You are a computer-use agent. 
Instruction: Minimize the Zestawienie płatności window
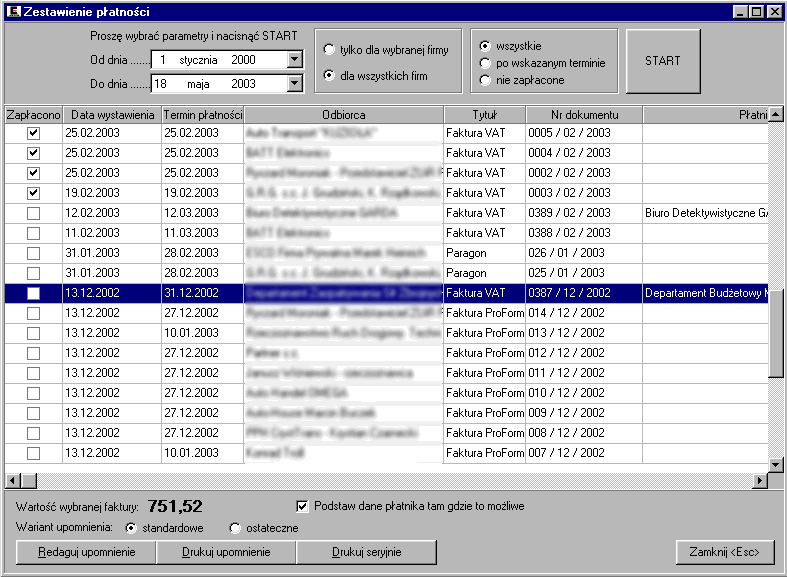click(x=741, y=11)
